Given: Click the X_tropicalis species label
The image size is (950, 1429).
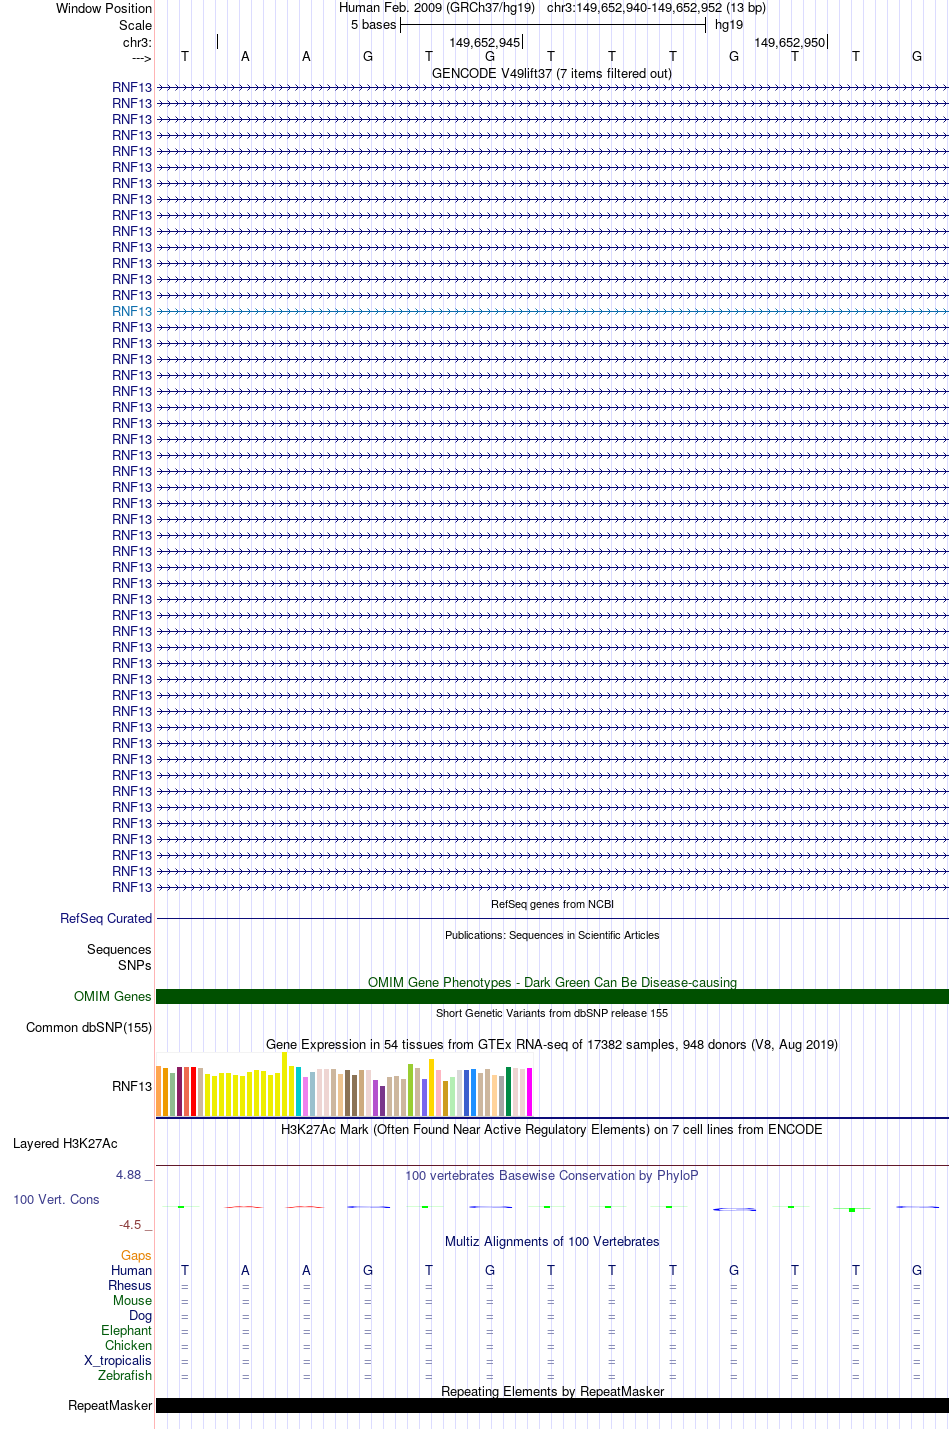Looking at the screenshot, I should (118, 1360).
